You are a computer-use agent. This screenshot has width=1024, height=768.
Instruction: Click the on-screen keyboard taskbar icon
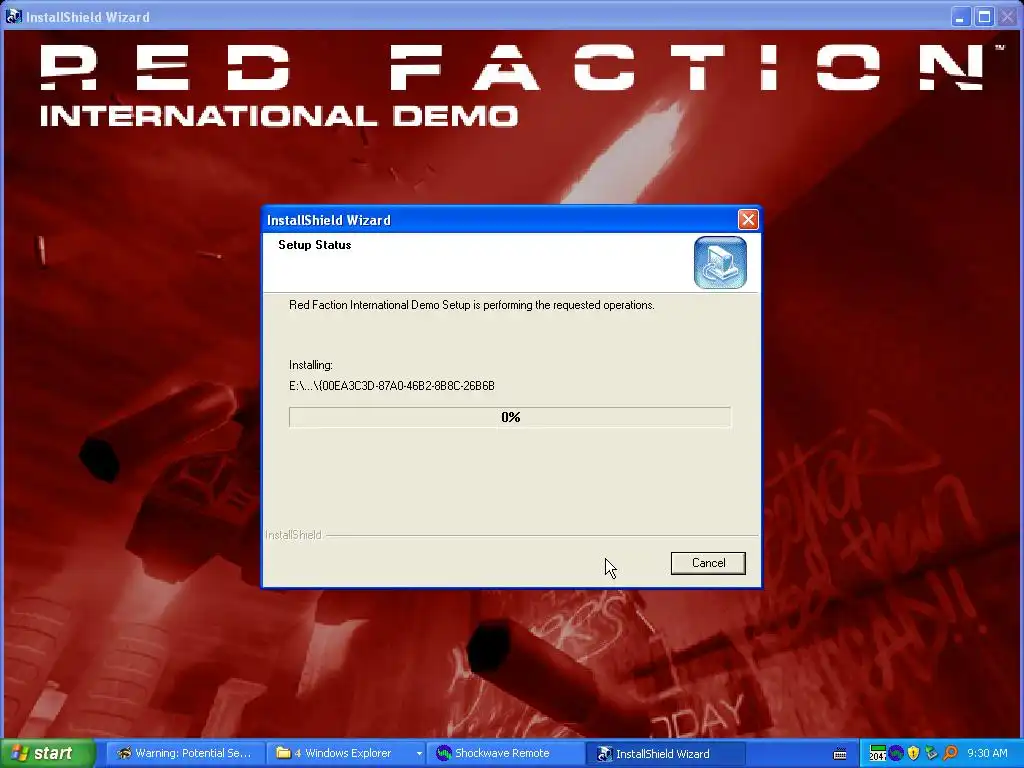[x=840, y=754]
